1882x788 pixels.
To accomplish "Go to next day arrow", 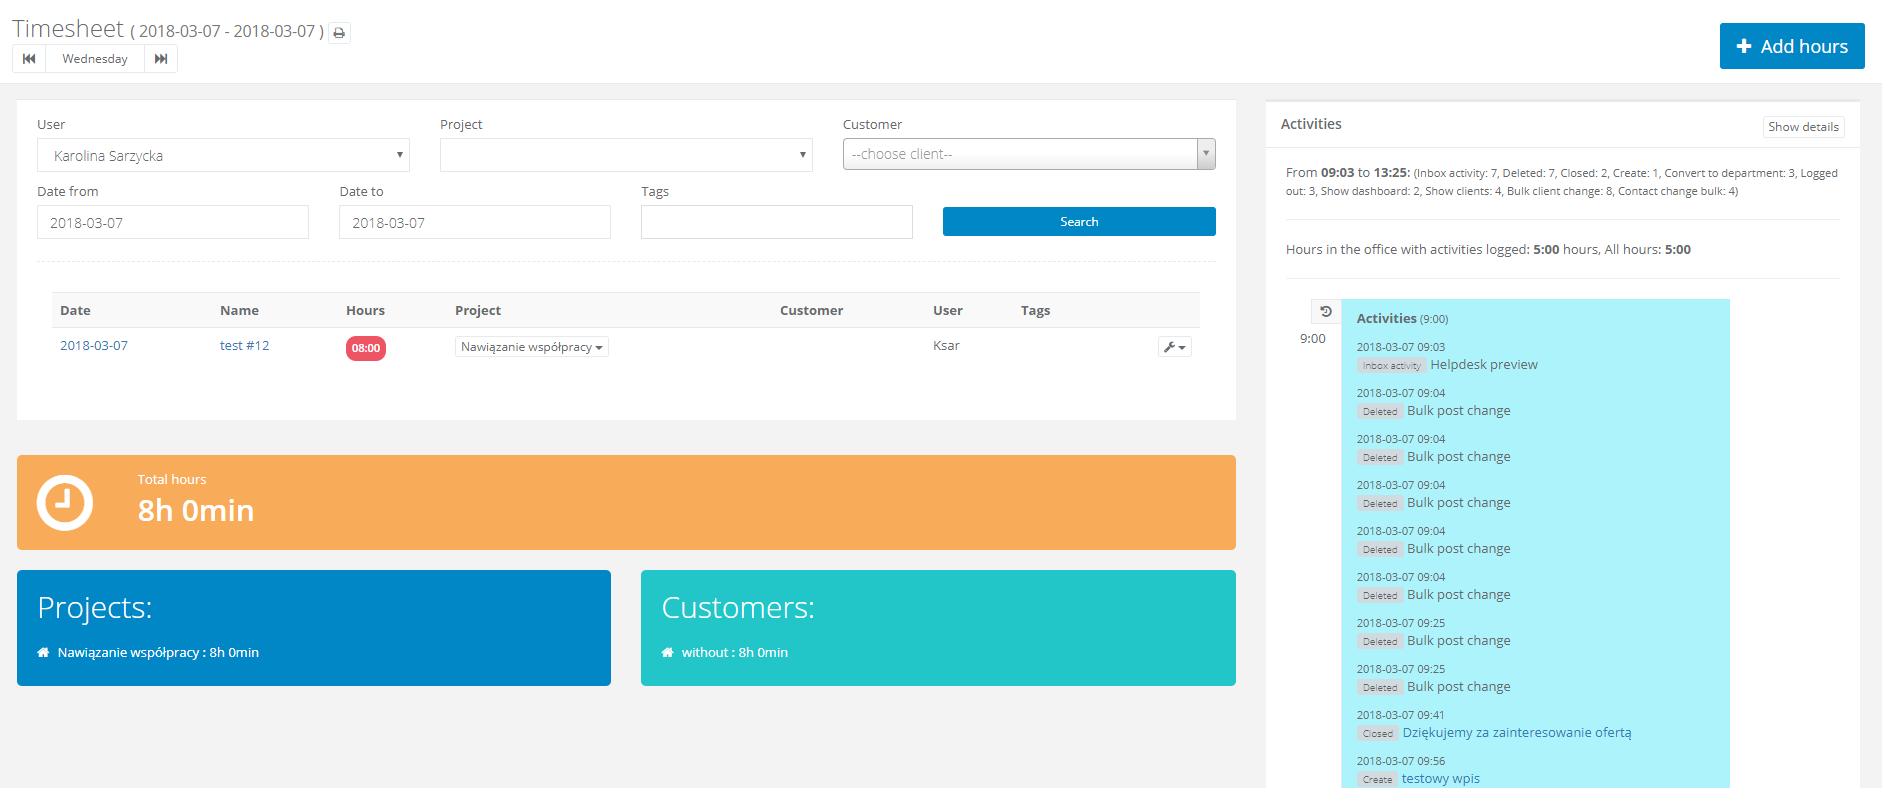I will coord(161,59).
